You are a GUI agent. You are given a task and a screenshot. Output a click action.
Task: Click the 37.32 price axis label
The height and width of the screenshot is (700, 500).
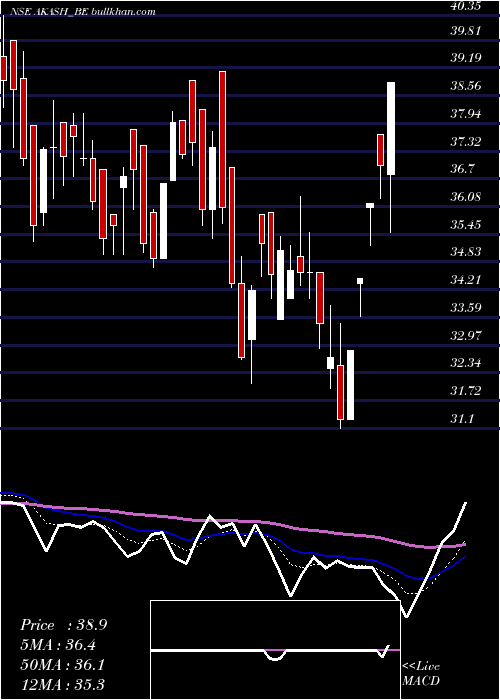pyautogui.click(x=465, y=142)
